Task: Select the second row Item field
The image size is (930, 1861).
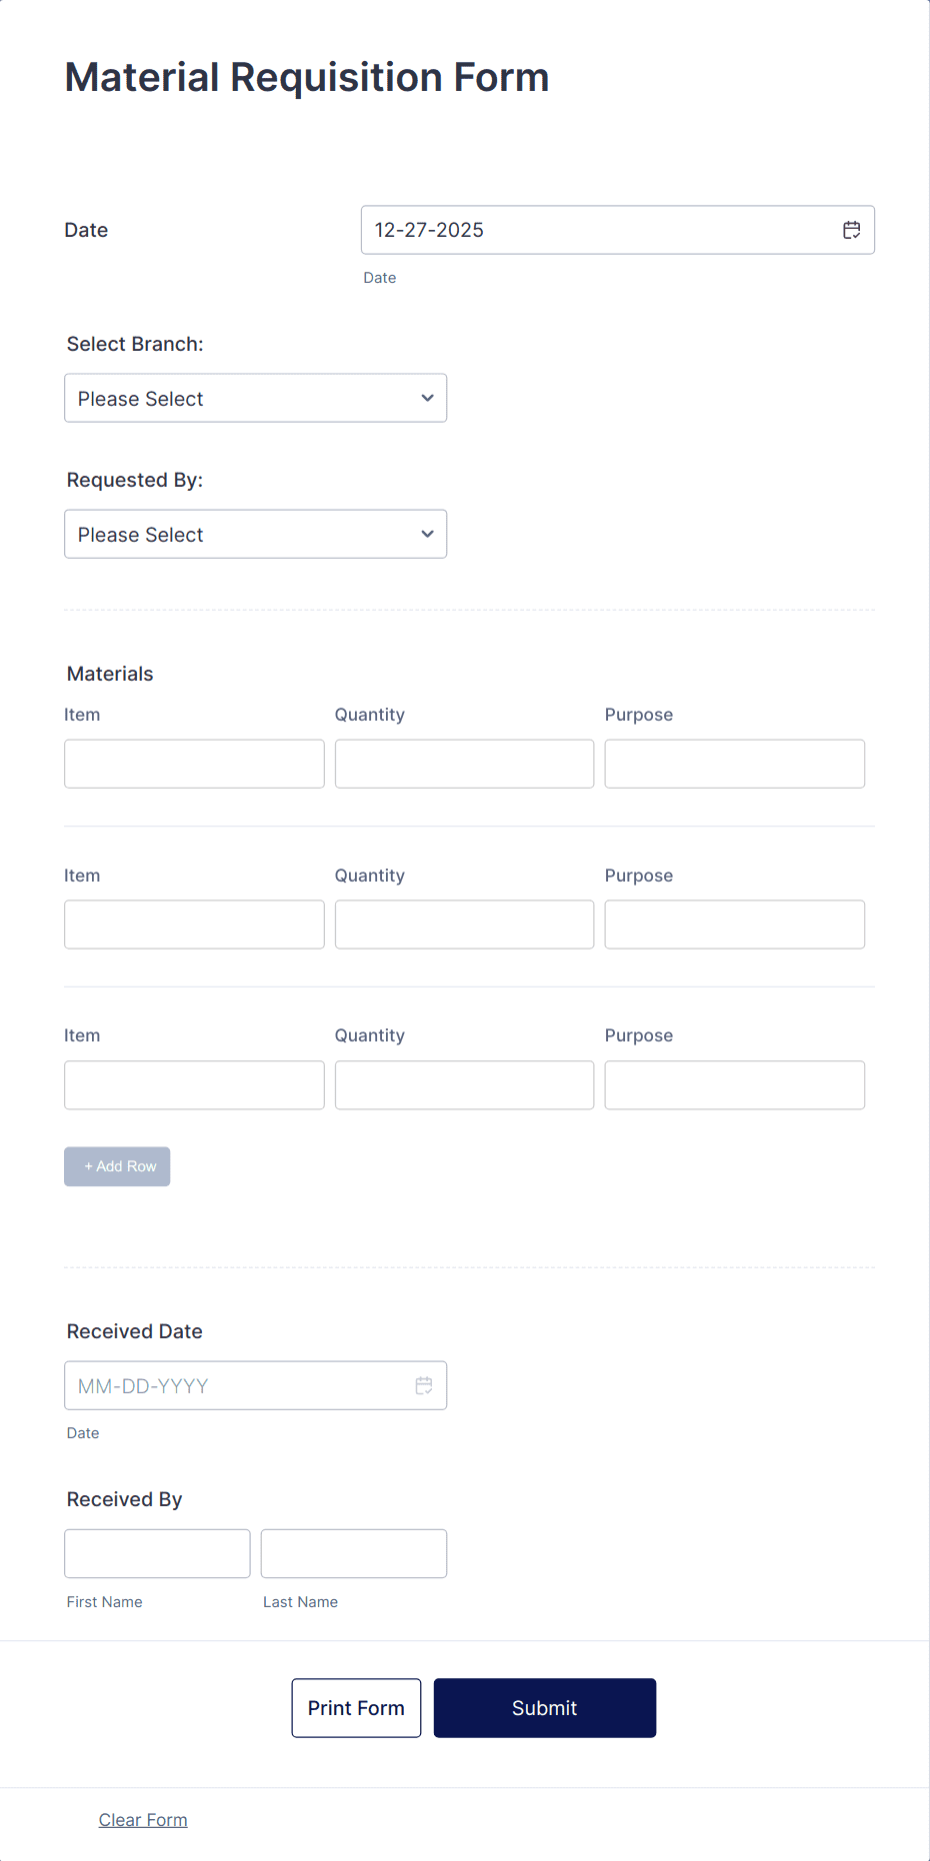Action: [194, 924]
